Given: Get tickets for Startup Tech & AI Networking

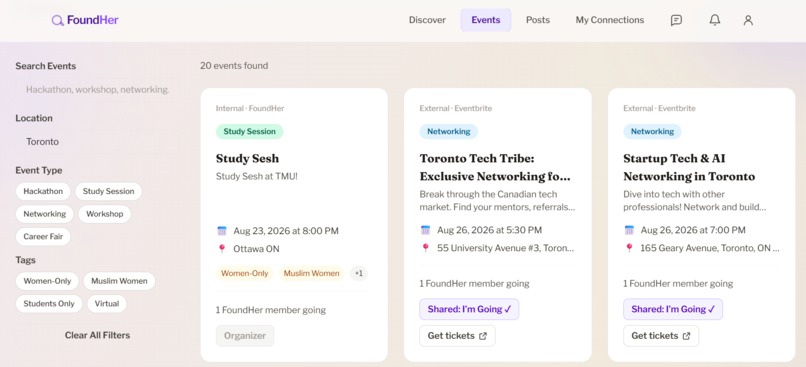Looking at the screenshot, I should [x=661, y=336].
